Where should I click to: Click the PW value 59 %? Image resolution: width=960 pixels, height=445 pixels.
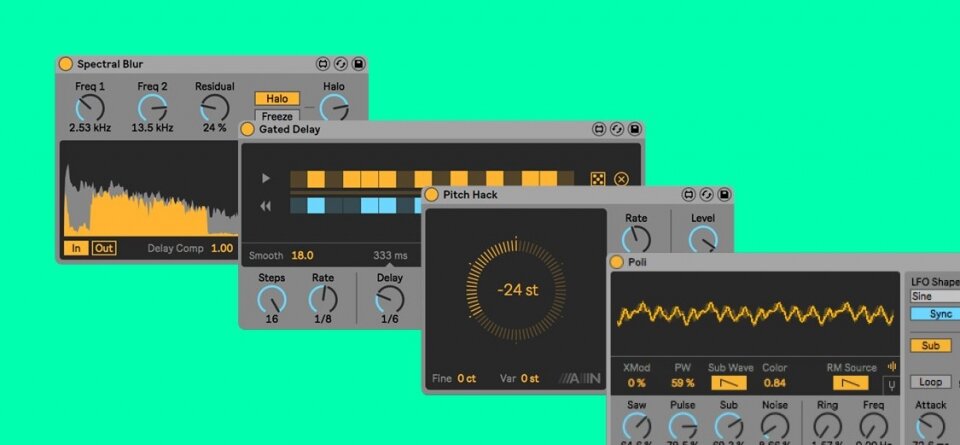(x=683, y=383)
